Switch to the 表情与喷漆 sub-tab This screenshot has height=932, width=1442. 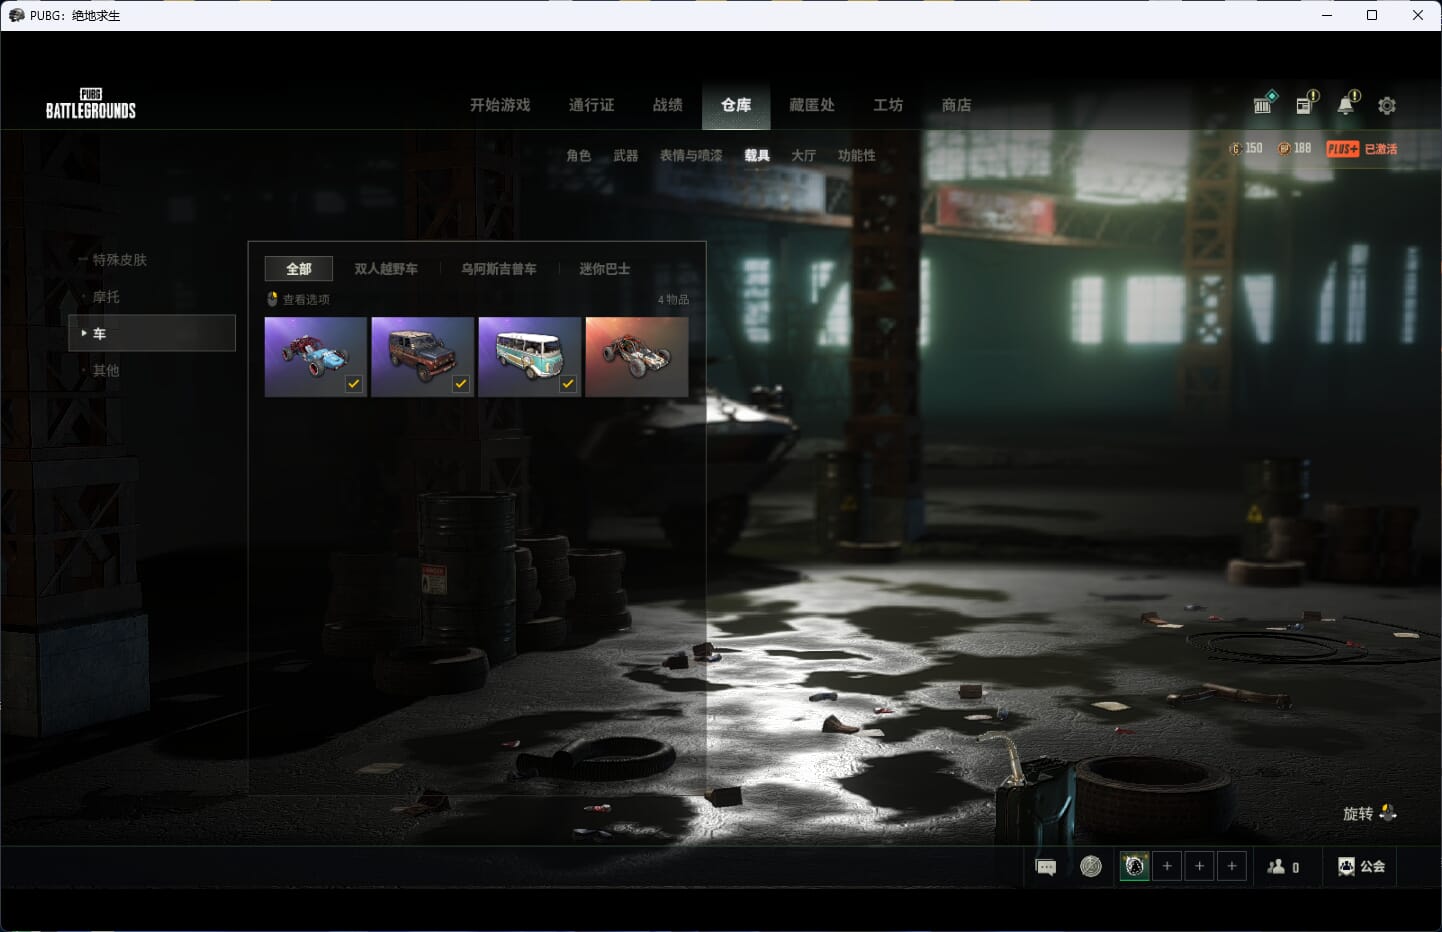691,156
